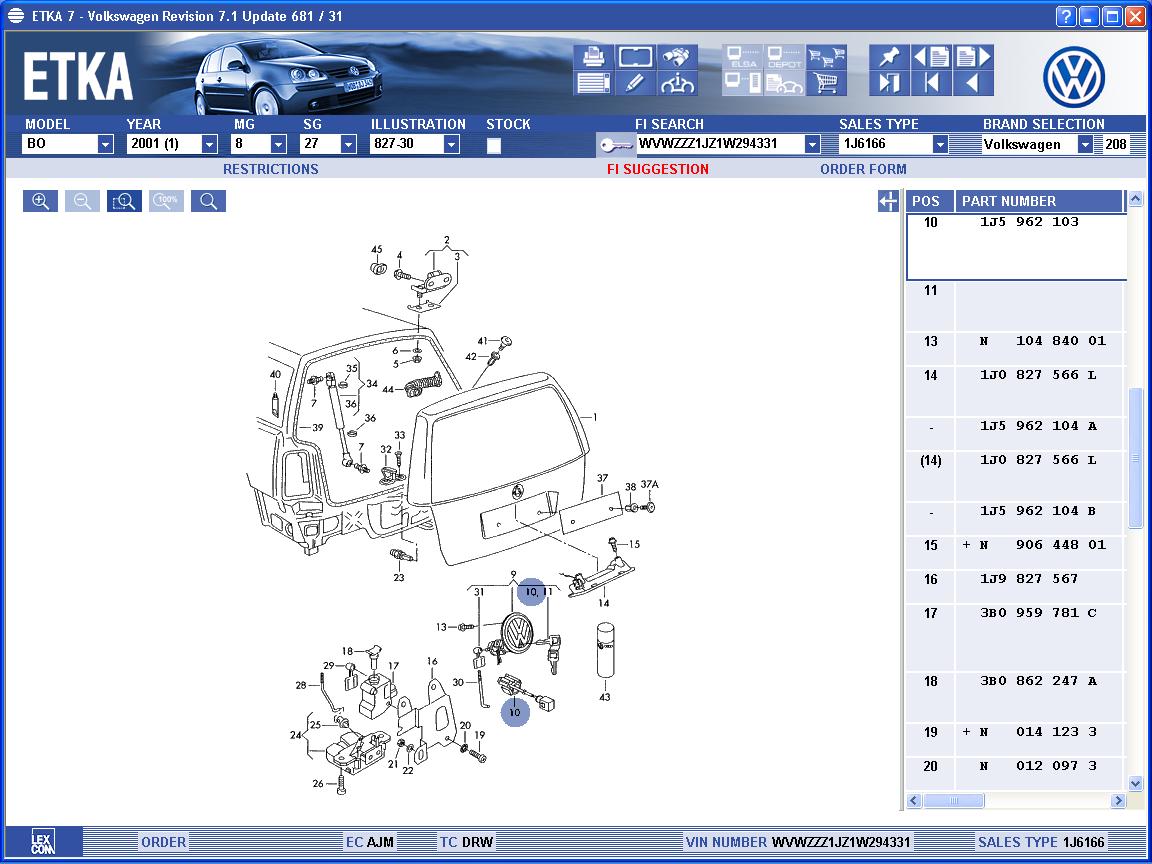Click the plain magnifier icon
Viewport: 1152px width, 864px height.
(x=209, y=201)
